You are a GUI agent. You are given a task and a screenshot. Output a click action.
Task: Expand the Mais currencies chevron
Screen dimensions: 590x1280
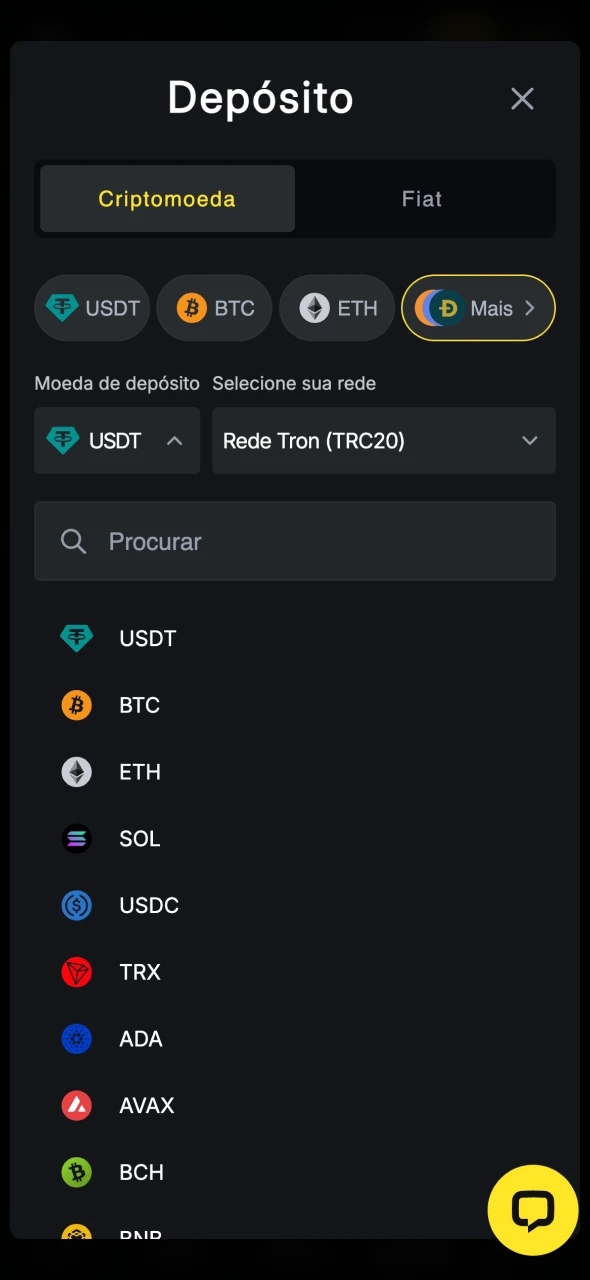(x=529, y=308)
